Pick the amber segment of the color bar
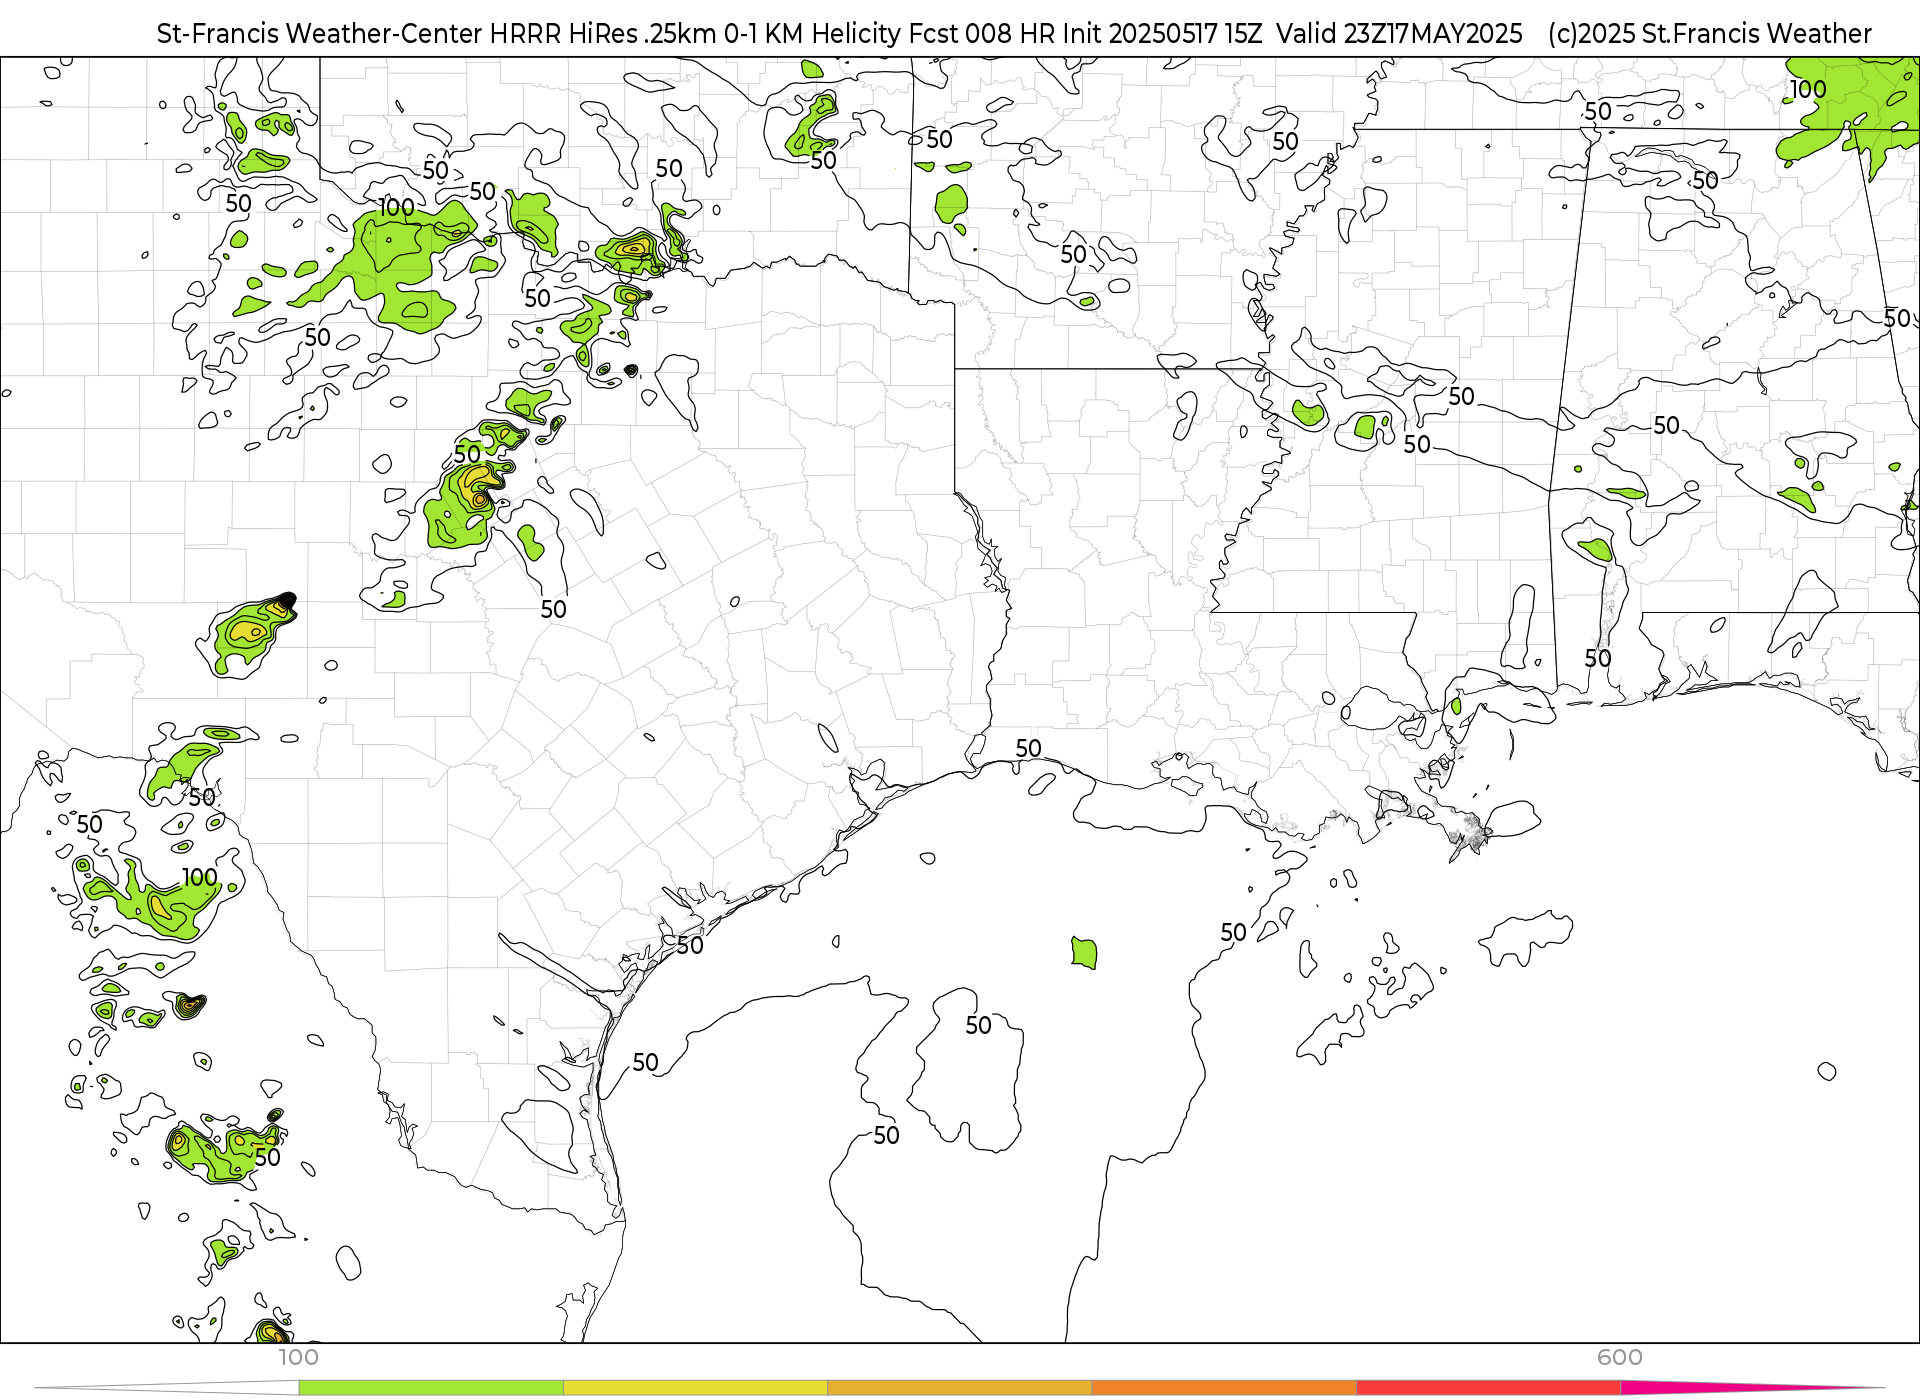Image resolution: width=1920 pixels, height=1400 pixels. pyautogui.click(x=960, y=1387)
